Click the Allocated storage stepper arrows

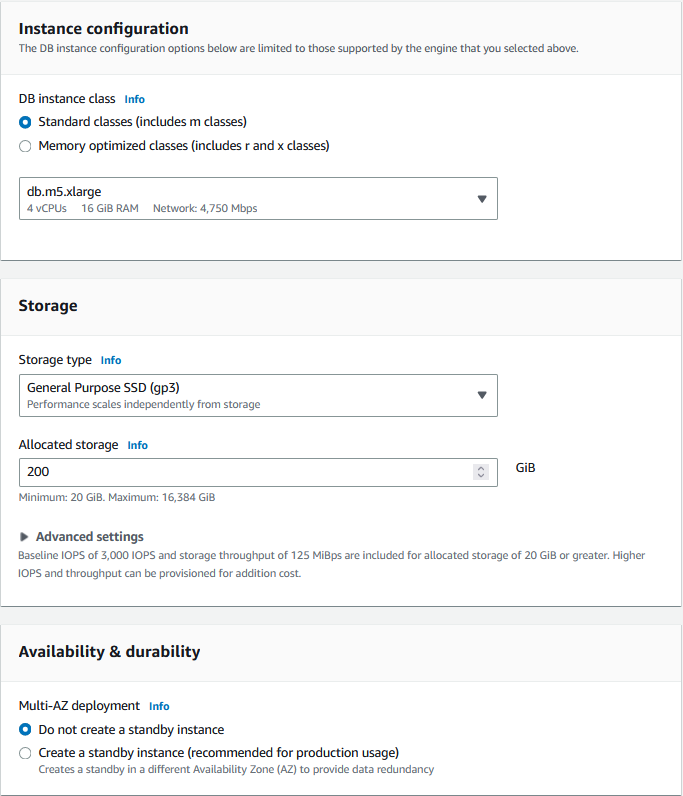tap(481, 472)
